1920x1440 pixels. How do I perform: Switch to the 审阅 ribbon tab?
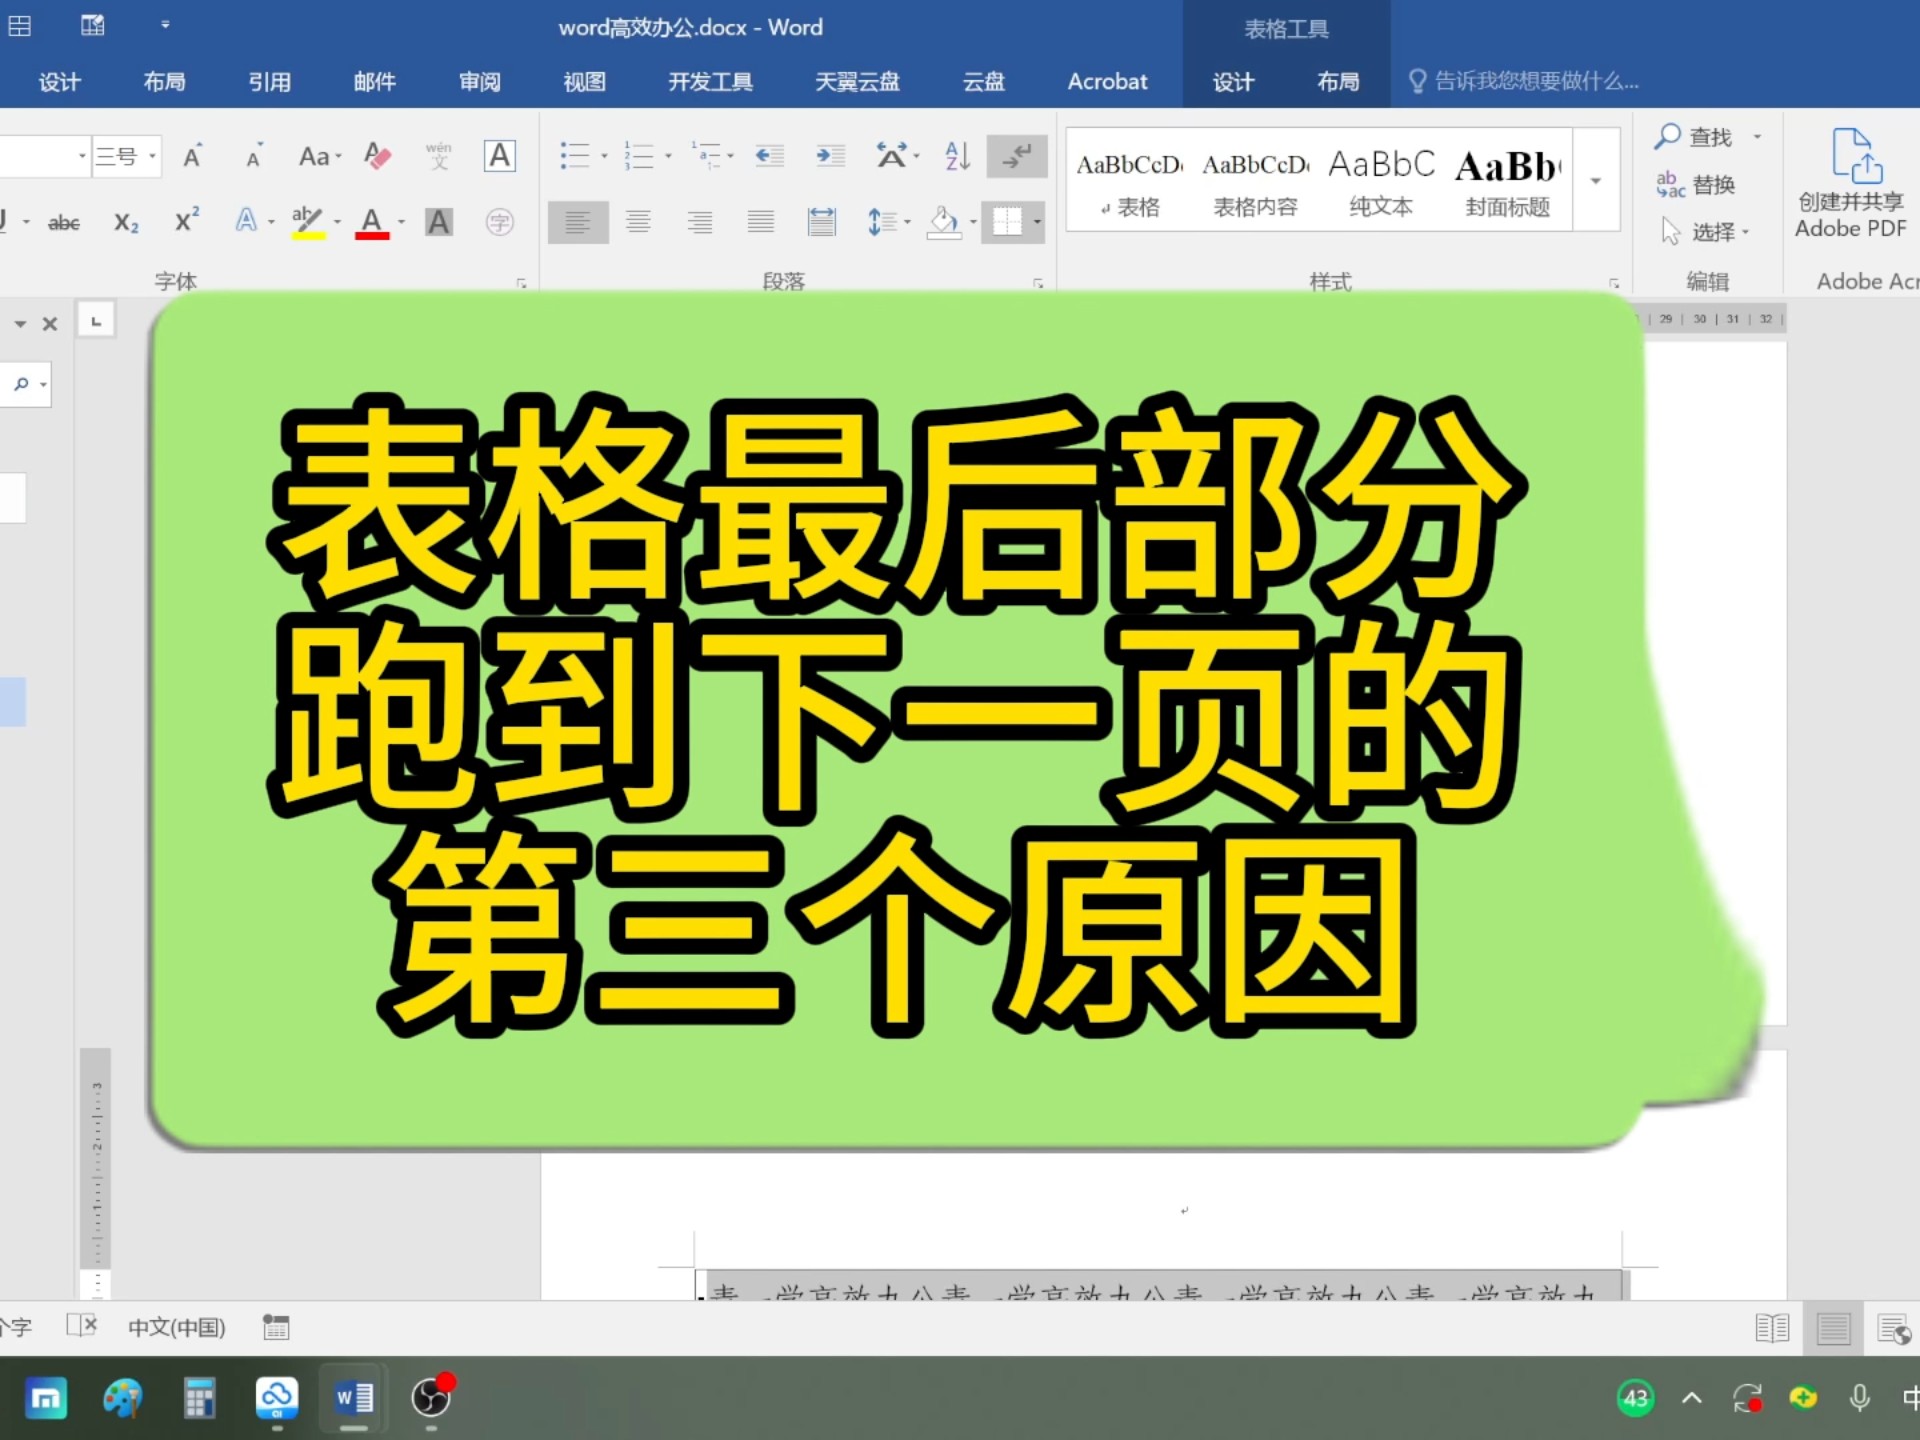[x=479, y=82]
